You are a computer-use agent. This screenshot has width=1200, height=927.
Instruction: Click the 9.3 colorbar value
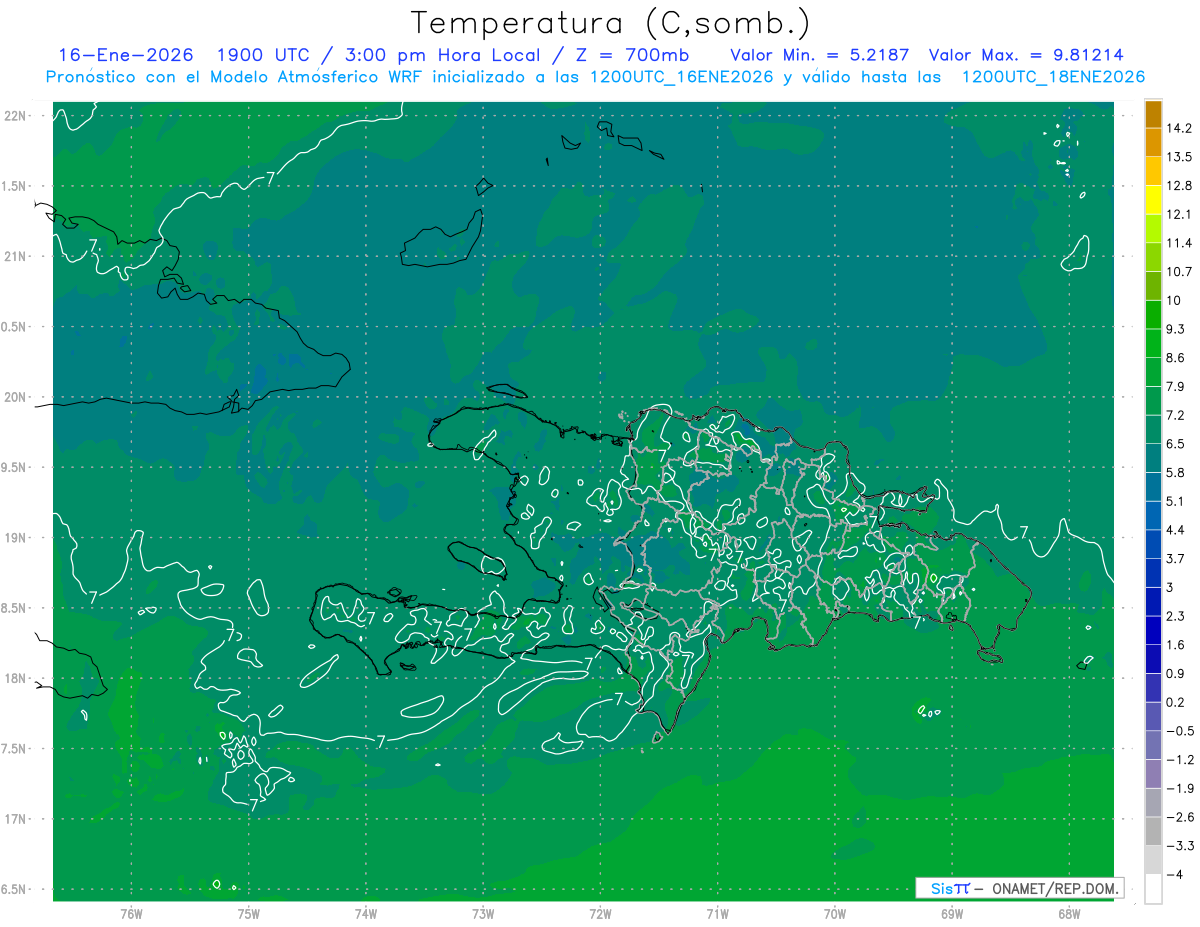click(1176, 329)
